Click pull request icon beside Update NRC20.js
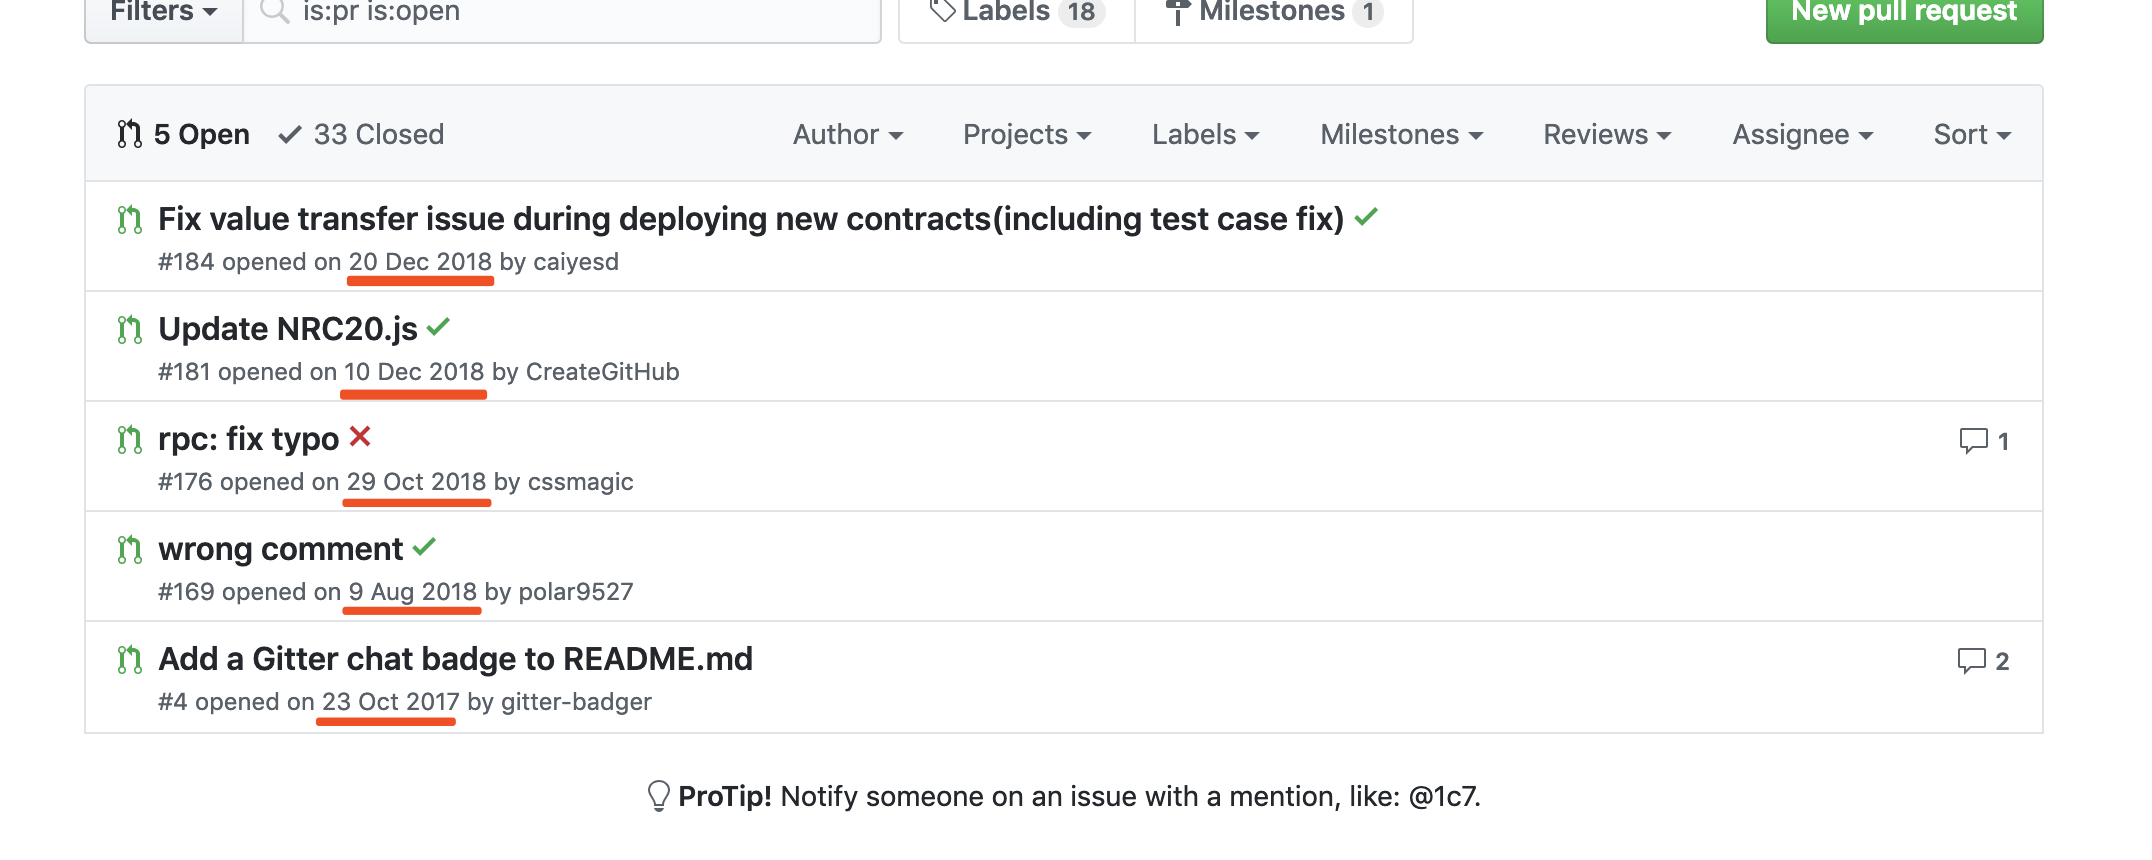Viewport: 2152px width, 860px height. (x=129, y=329)
